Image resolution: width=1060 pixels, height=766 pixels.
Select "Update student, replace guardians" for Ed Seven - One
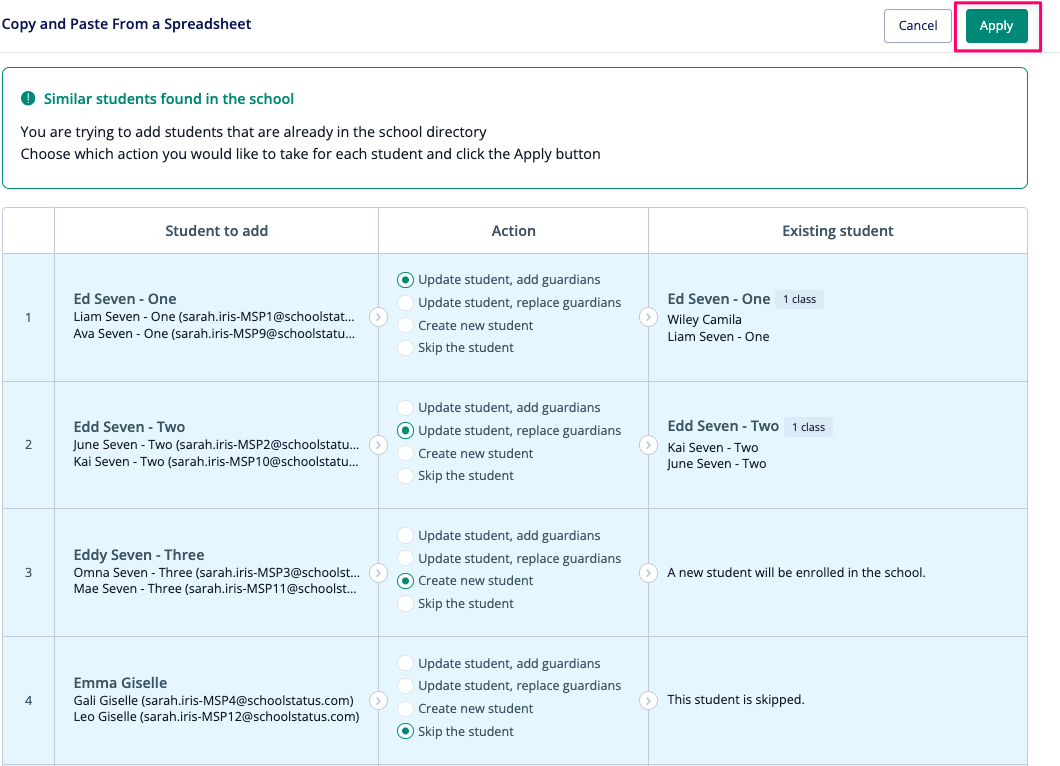pyautogui.click(x=405, y=303)
